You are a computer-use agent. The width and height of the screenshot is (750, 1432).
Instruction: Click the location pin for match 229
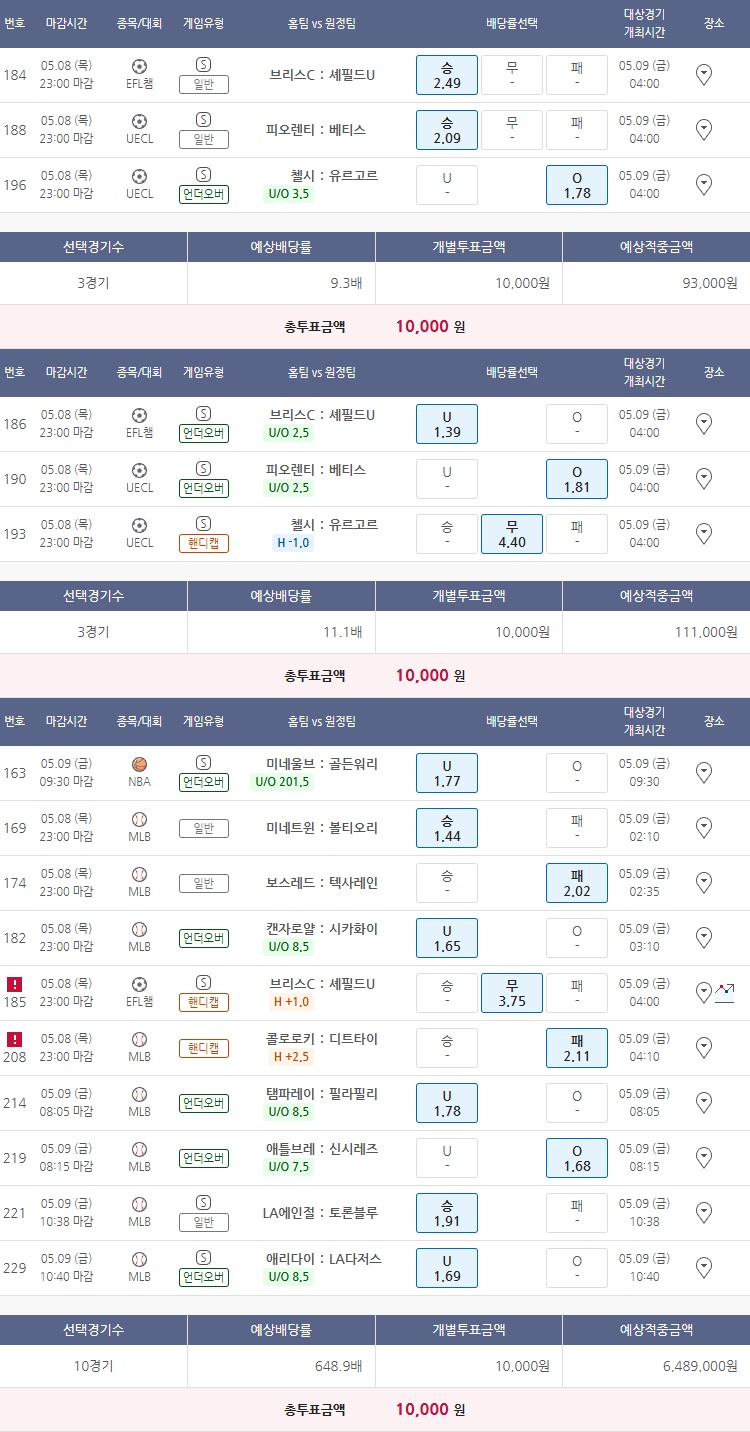[x=703, y=1267]
